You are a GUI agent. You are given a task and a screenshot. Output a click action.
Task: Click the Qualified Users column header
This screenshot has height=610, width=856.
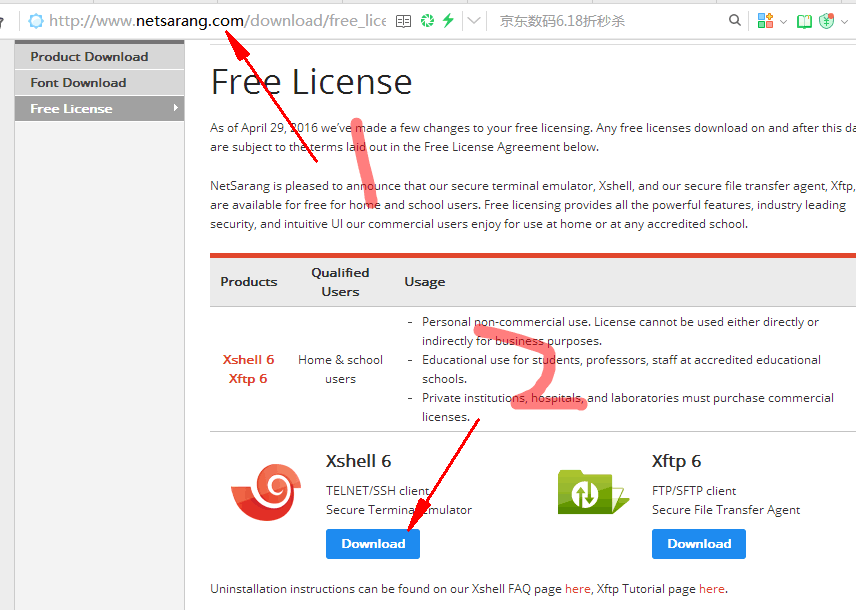tap(340, 282)
